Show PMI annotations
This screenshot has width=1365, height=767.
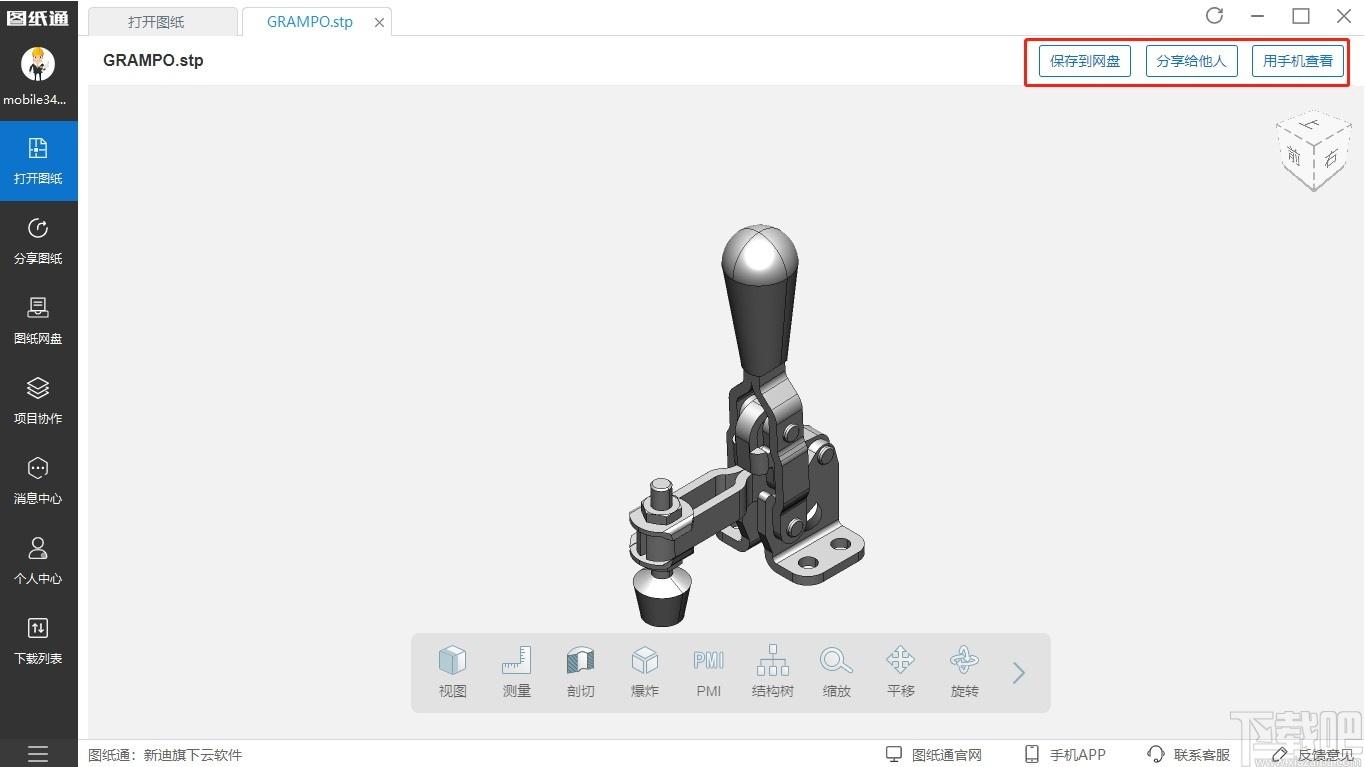(709, 672)
